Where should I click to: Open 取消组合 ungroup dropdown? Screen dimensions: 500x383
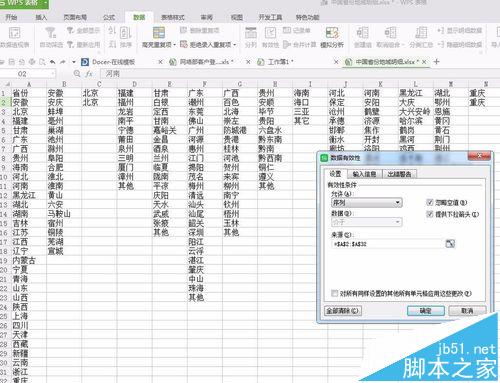[390, 44]
